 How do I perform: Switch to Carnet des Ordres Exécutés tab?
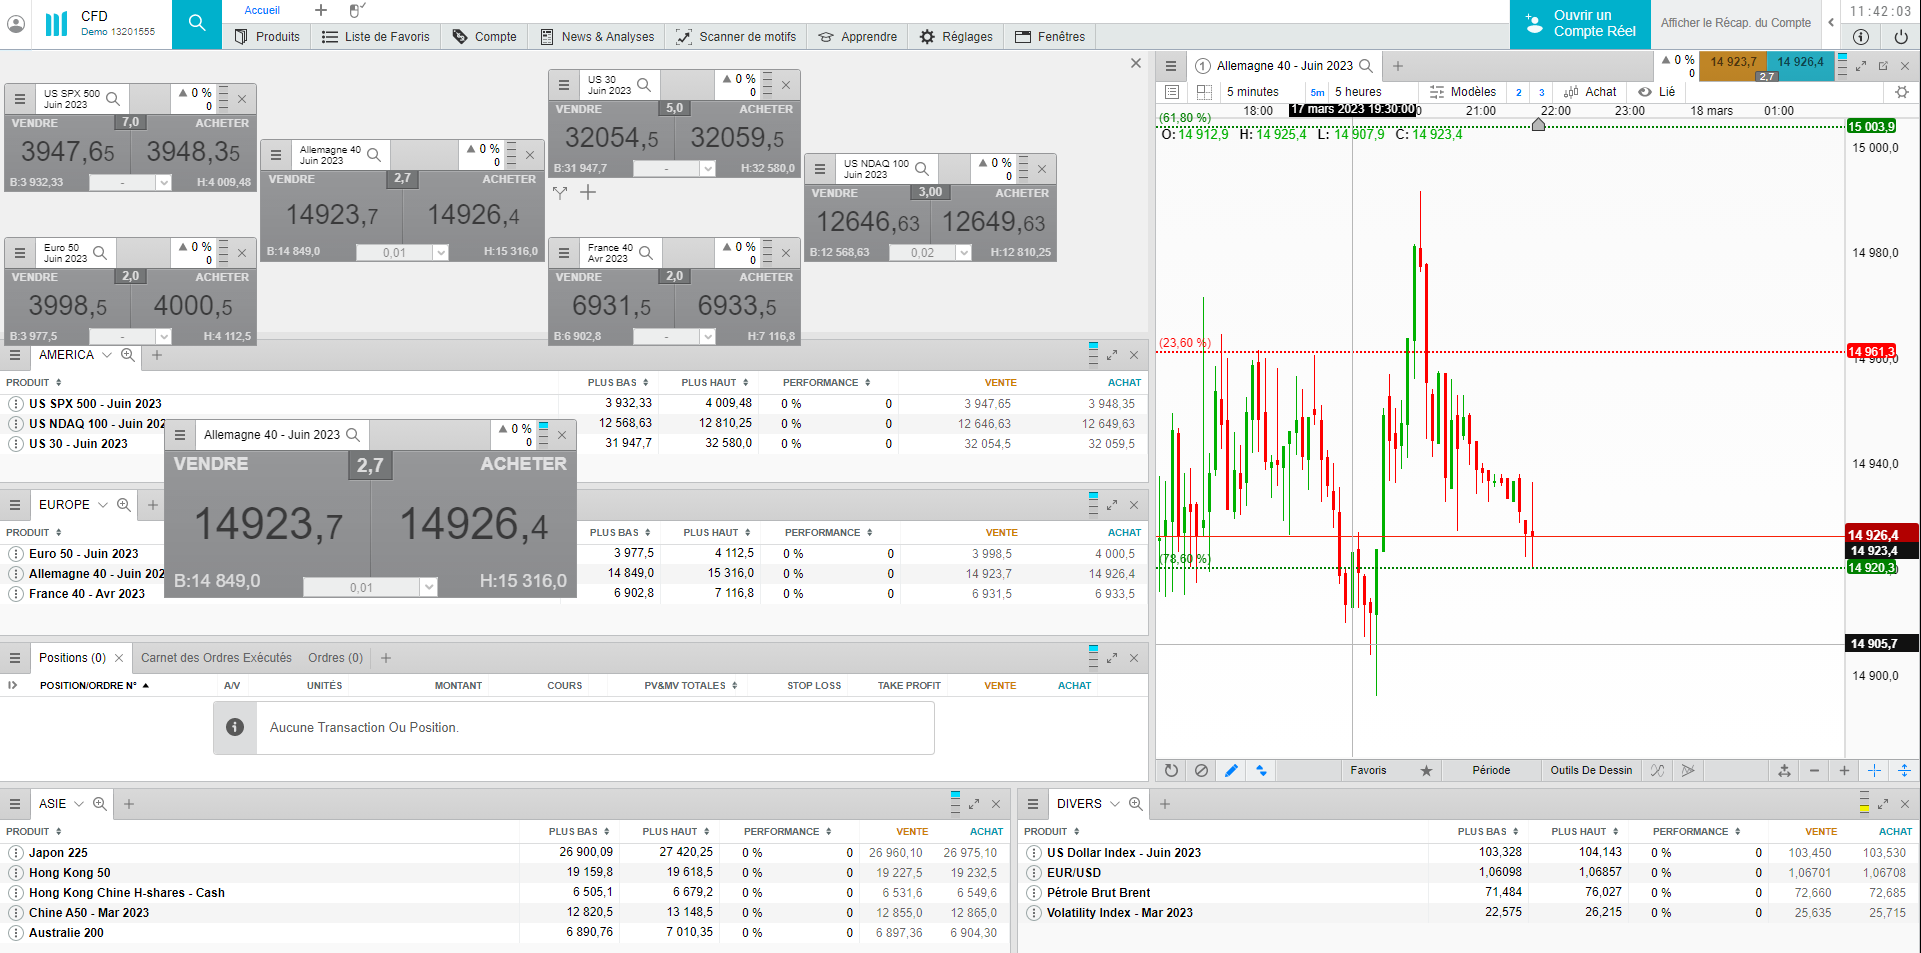[216, 658]
